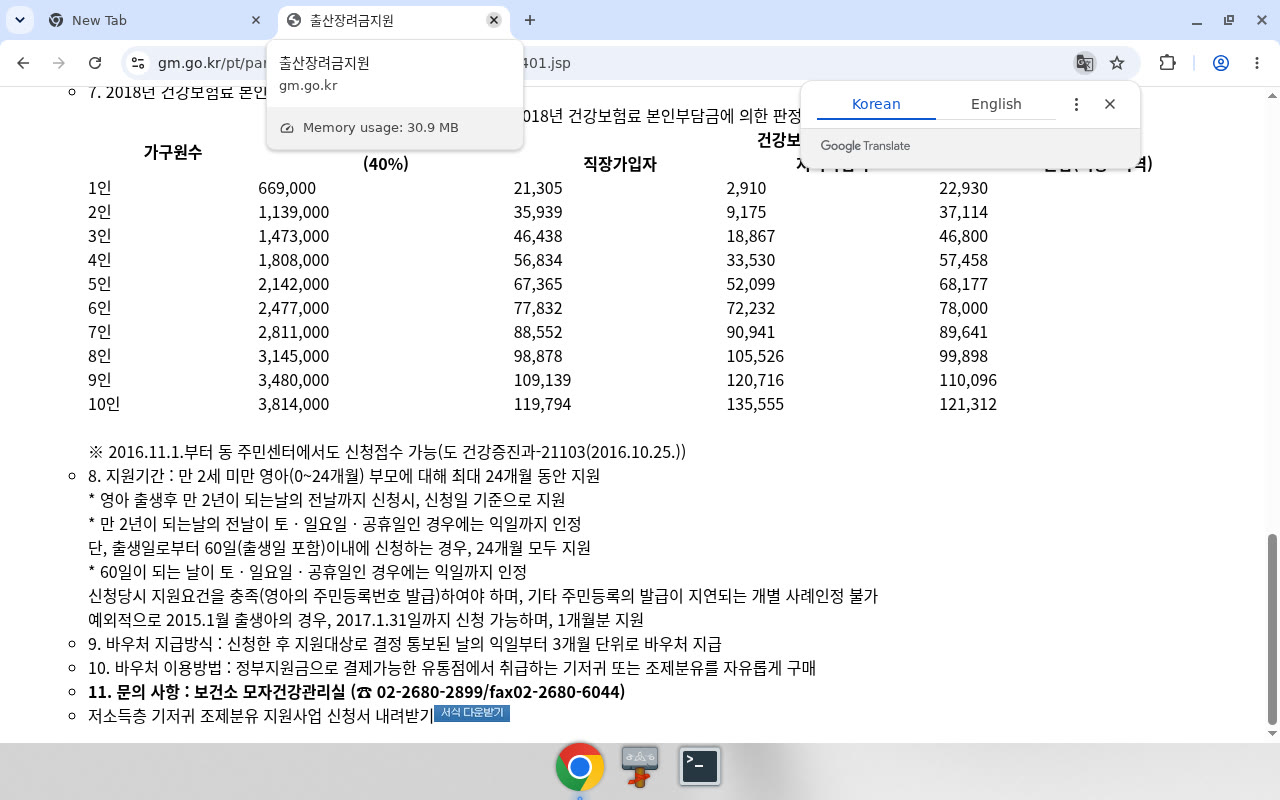This screenshot has height=800, width=1280.
Task: Bookmark this page with the star
Action: click(x=1117, y=63)
